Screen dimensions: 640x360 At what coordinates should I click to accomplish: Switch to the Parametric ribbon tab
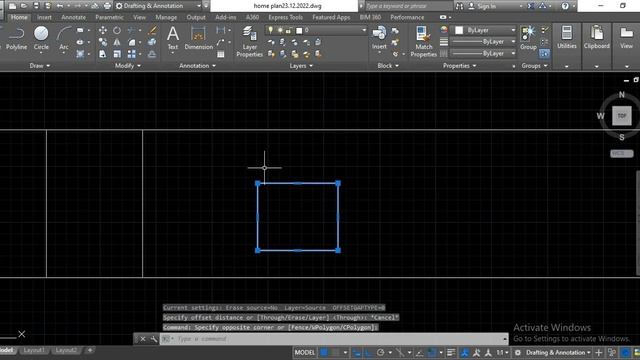pos(109,18)
